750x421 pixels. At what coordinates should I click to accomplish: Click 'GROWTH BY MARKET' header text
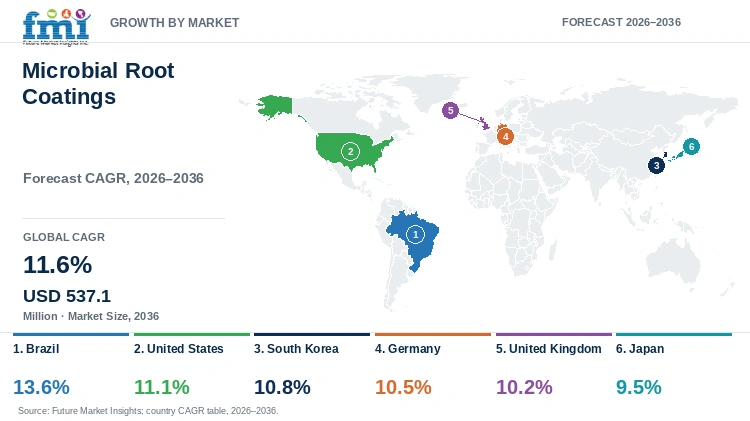(175, 22)
